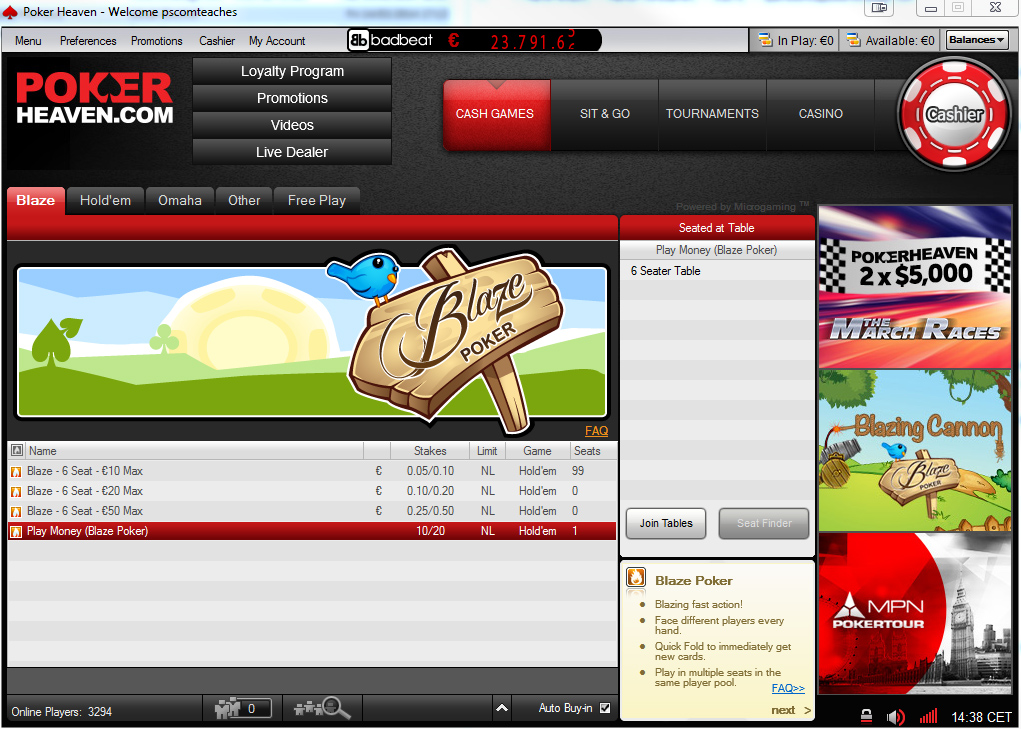Open the round red Cashier chip

[955, 114]
